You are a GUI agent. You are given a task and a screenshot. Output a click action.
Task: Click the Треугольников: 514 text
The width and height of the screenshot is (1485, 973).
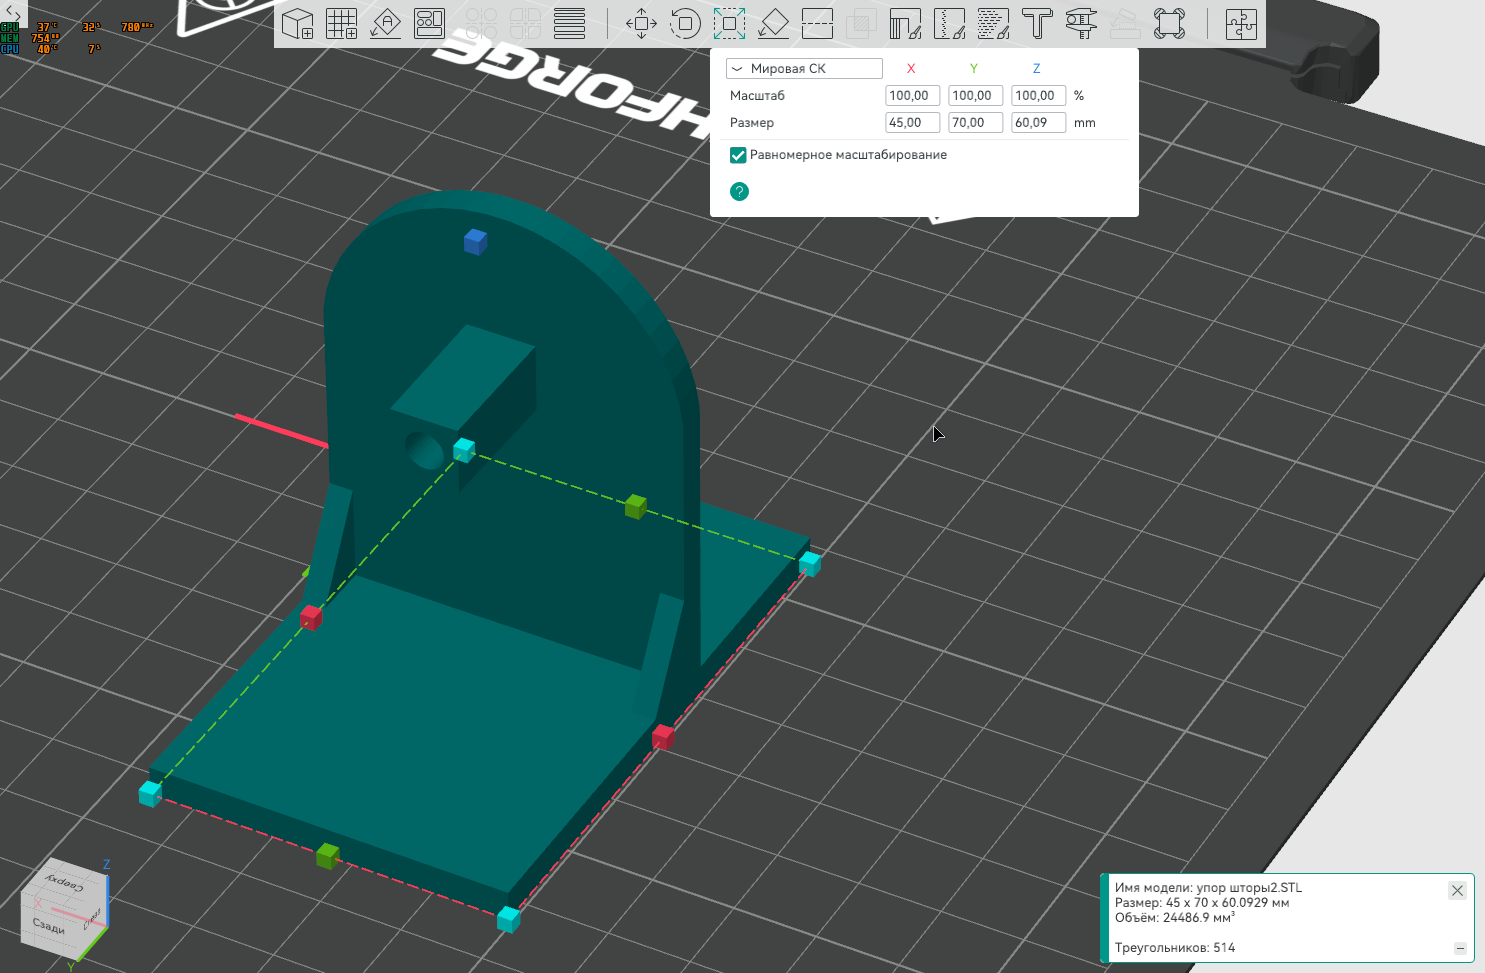click(x=1175, y=947)
